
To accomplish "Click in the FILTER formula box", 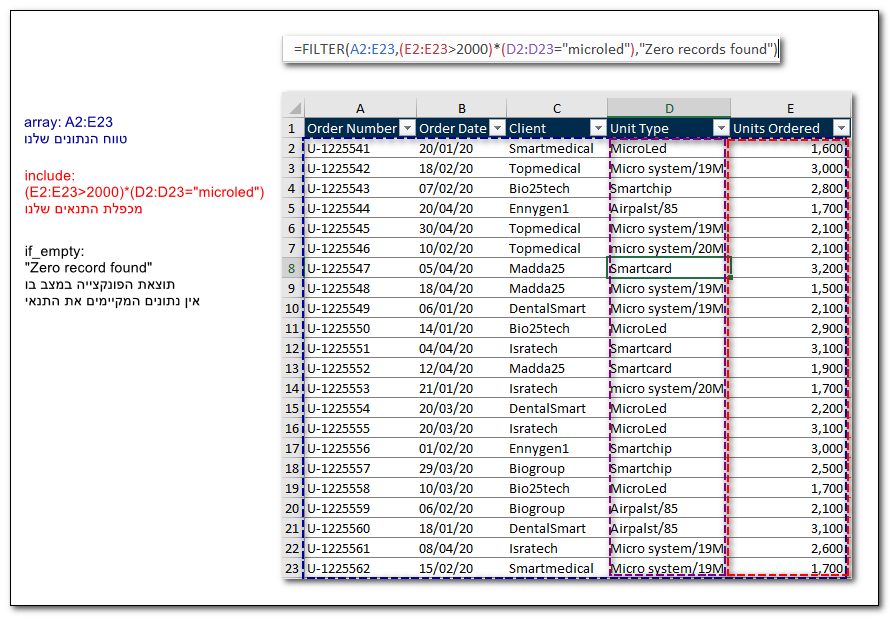I will (x=531, y=49).
